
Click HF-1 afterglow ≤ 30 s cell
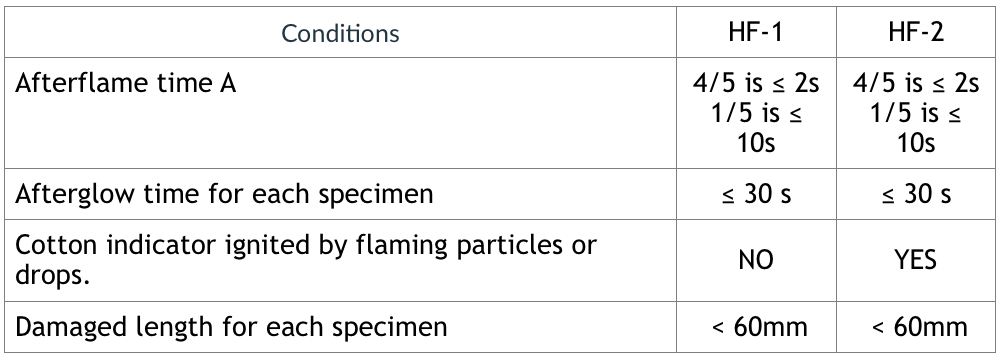[756, 194]
